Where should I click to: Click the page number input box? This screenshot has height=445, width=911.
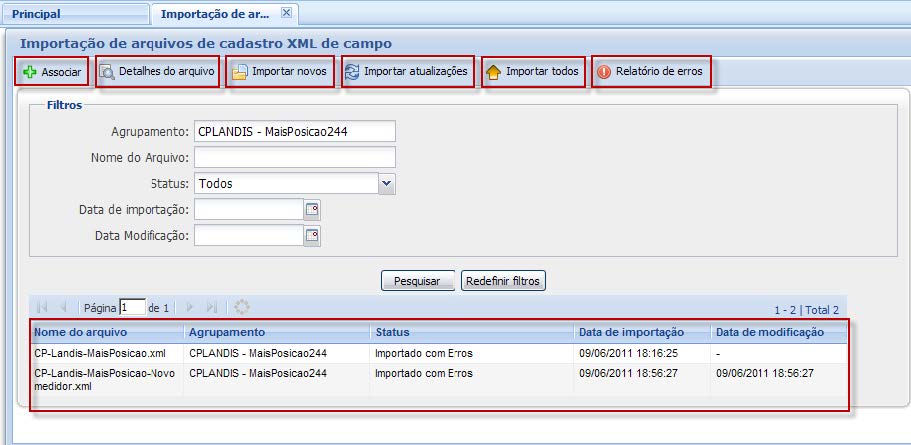pyautogui.click(x=132, y=308)
